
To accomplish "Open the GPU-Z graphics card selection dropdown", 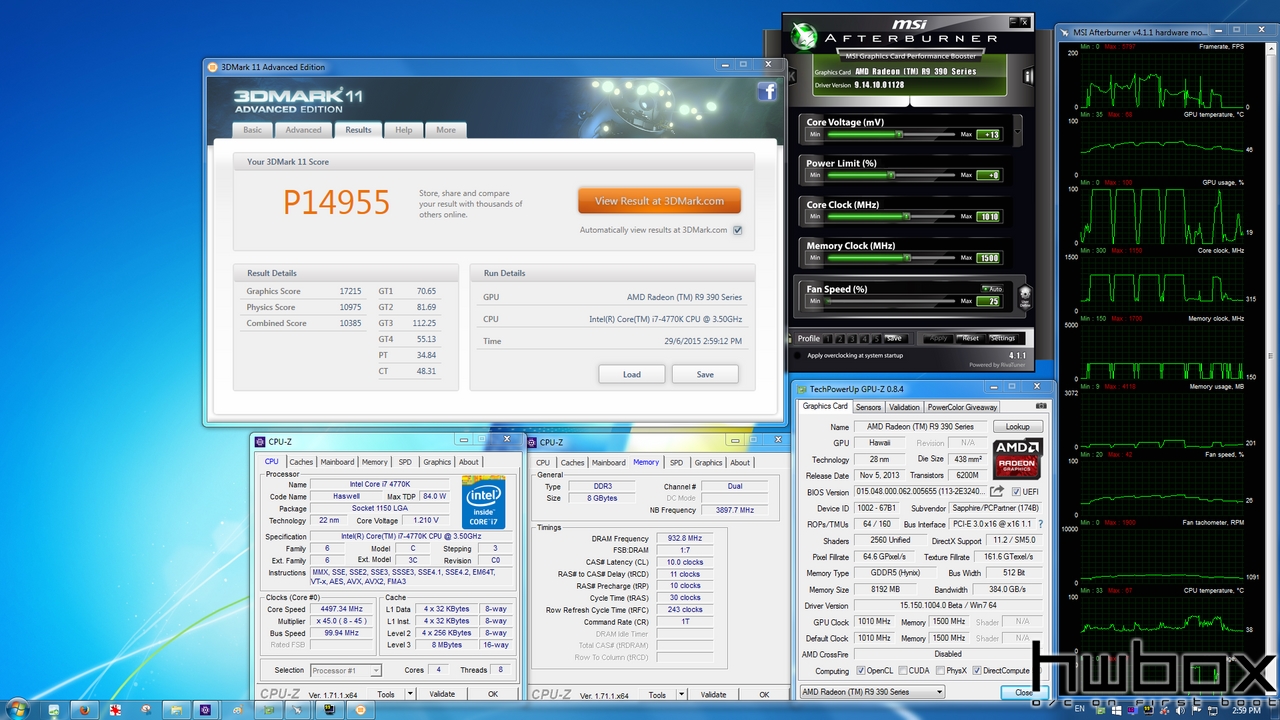I will click(x=872, y=692).
